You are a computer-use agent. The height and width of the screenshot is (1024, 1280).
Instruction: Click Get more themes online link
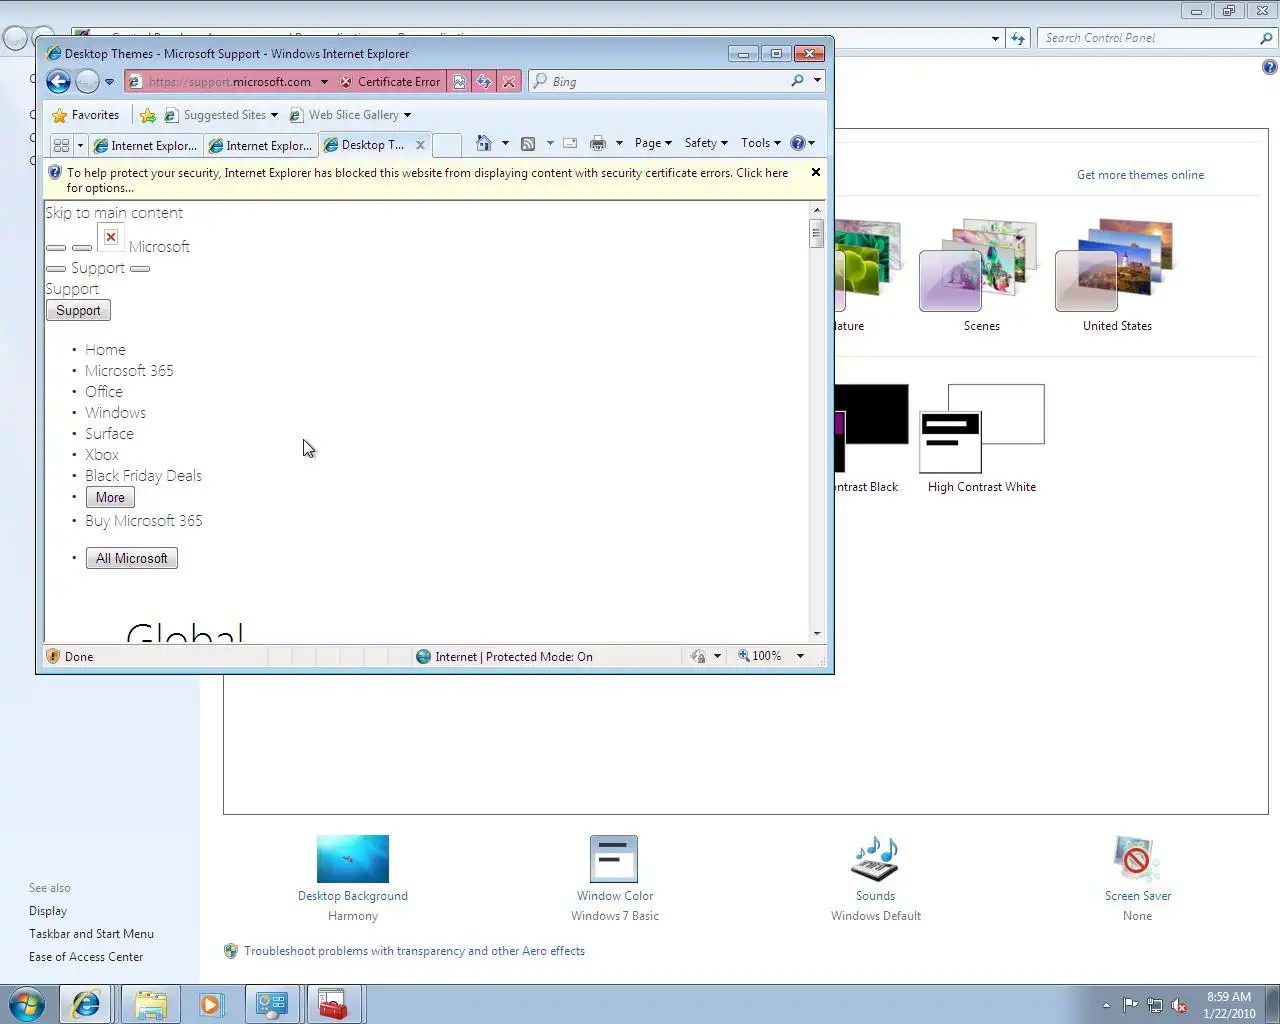pyautogui.click(x=1140, y=175)
